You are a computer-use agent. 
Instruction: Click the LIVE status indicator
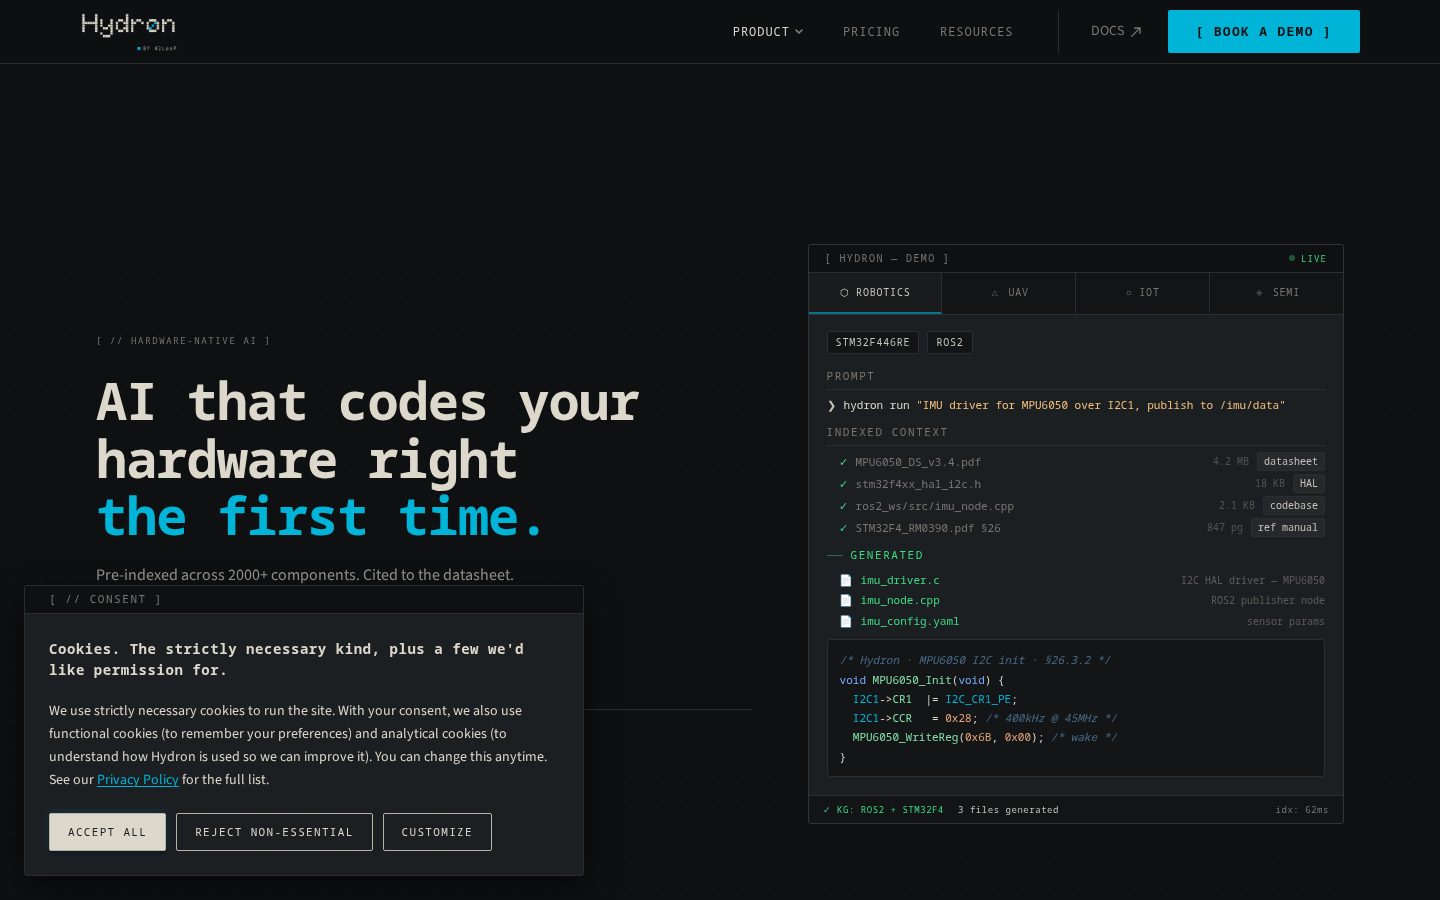pyautogui.click(x=1308, y=258)
